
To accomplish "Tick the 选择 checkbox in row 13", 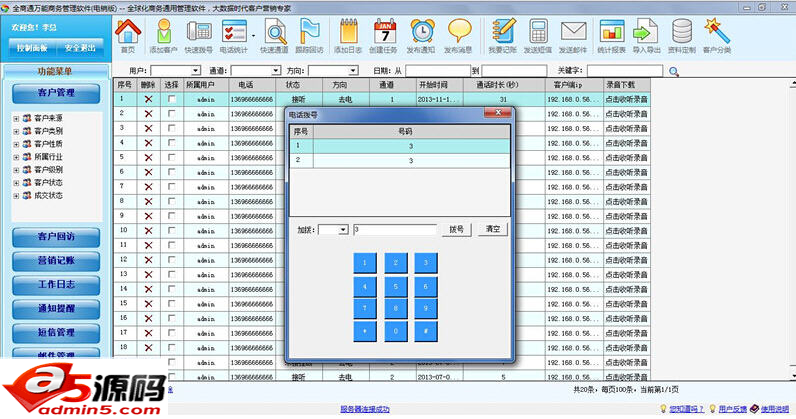I will click(172, 275).
